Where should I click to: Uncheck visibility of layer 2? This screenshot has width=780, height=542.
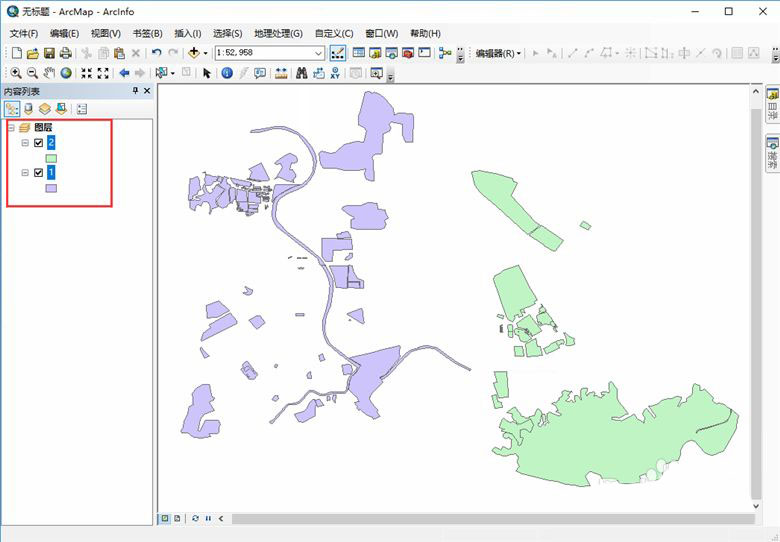pyautogui.click(x=38, y=143)
